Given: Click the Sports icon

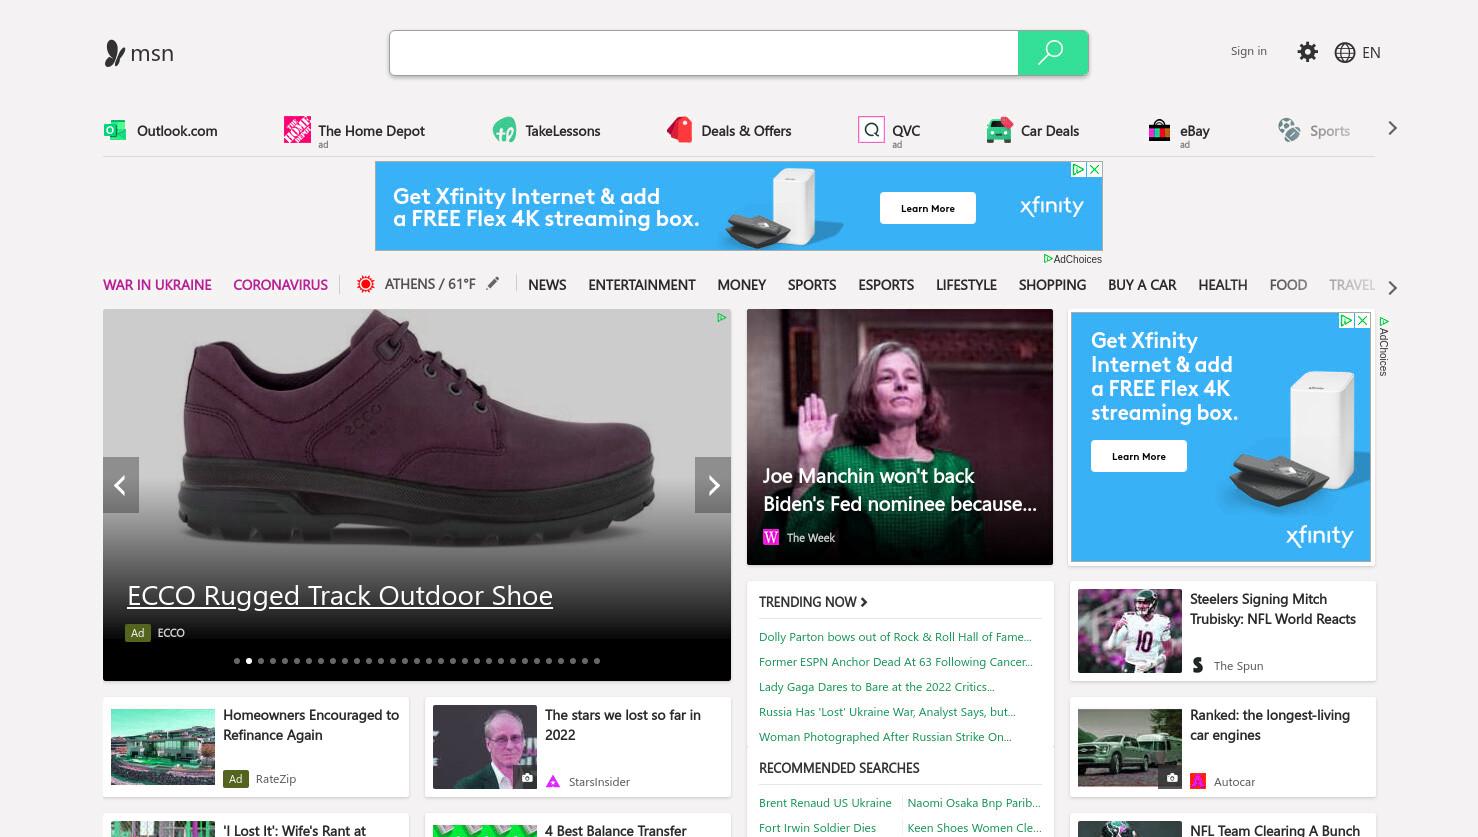Looking at the screenshot, I should [1289, 130].
